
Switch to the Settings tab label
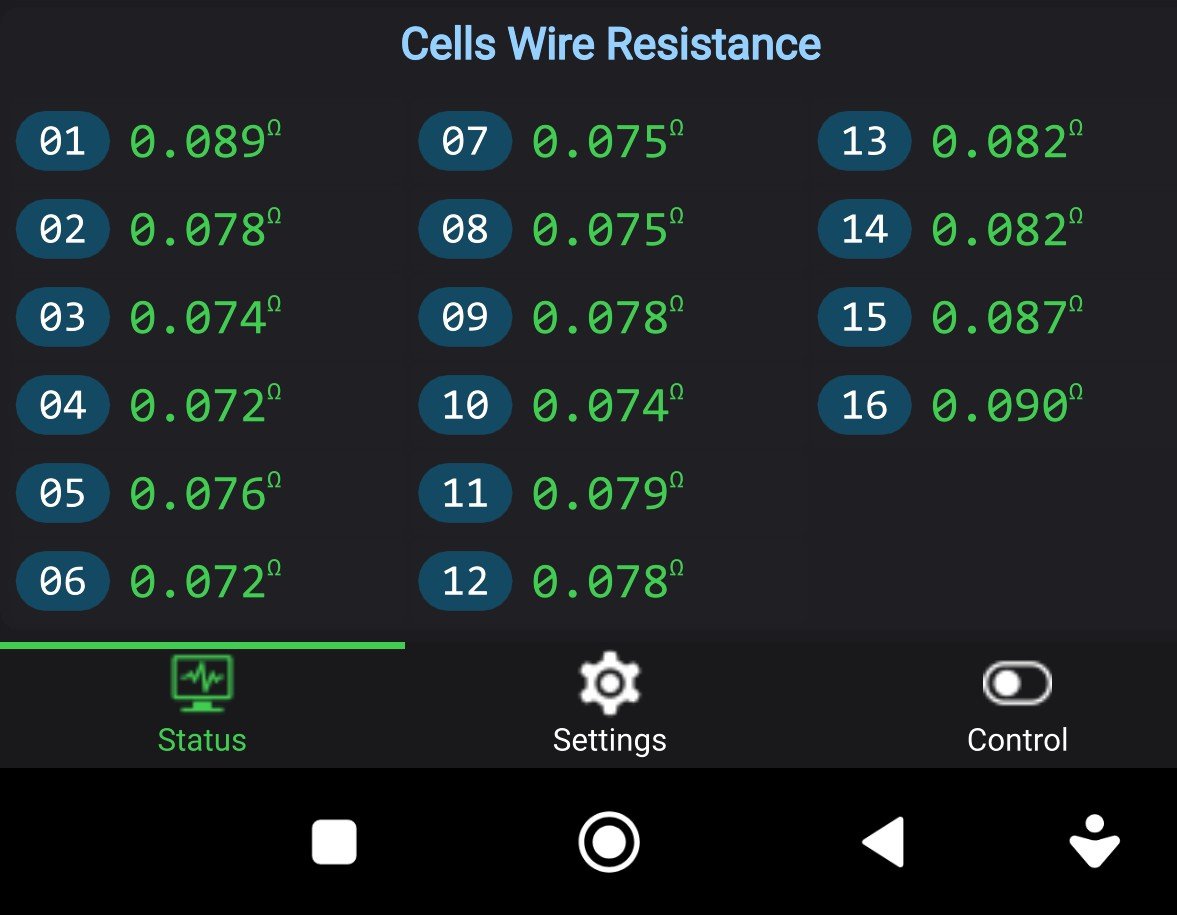click(x=610, y=740)
